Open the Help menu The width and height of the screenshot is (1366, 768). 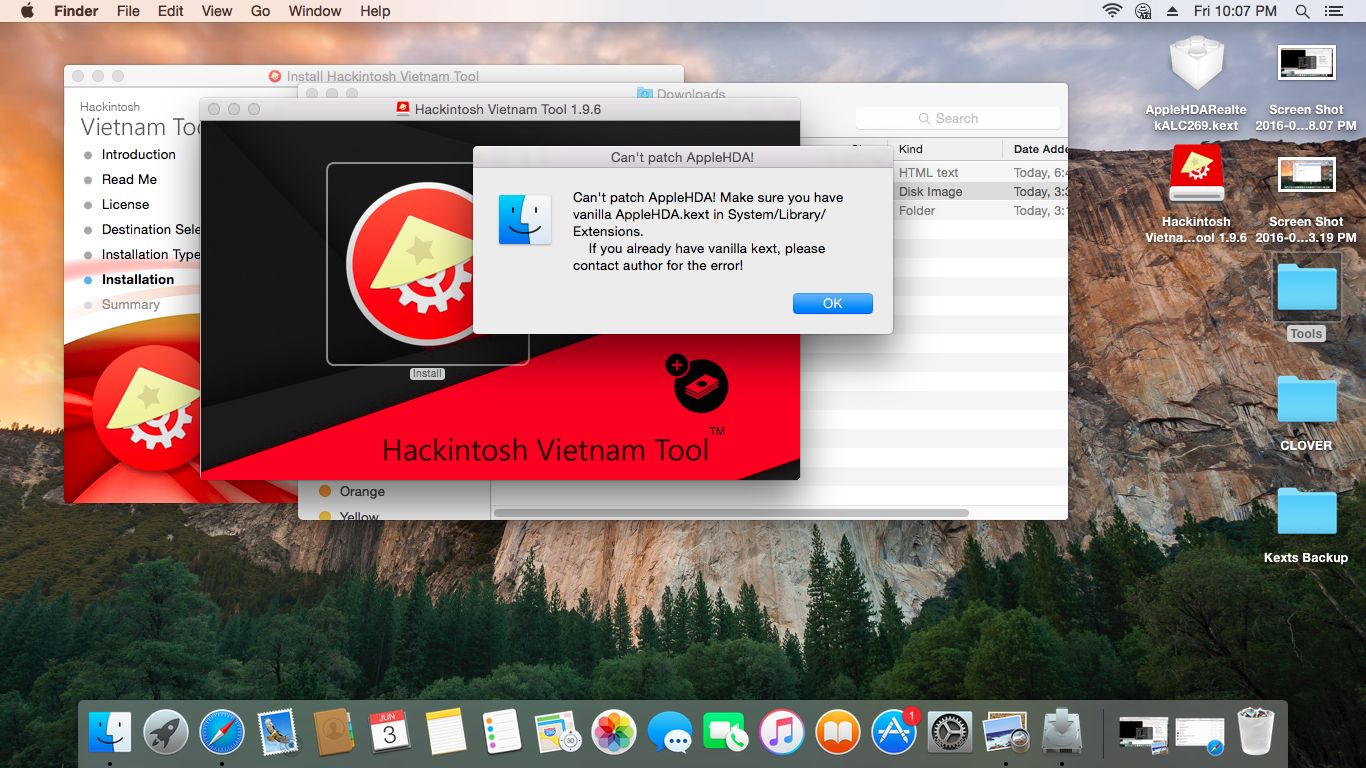(x=375, y=11)
